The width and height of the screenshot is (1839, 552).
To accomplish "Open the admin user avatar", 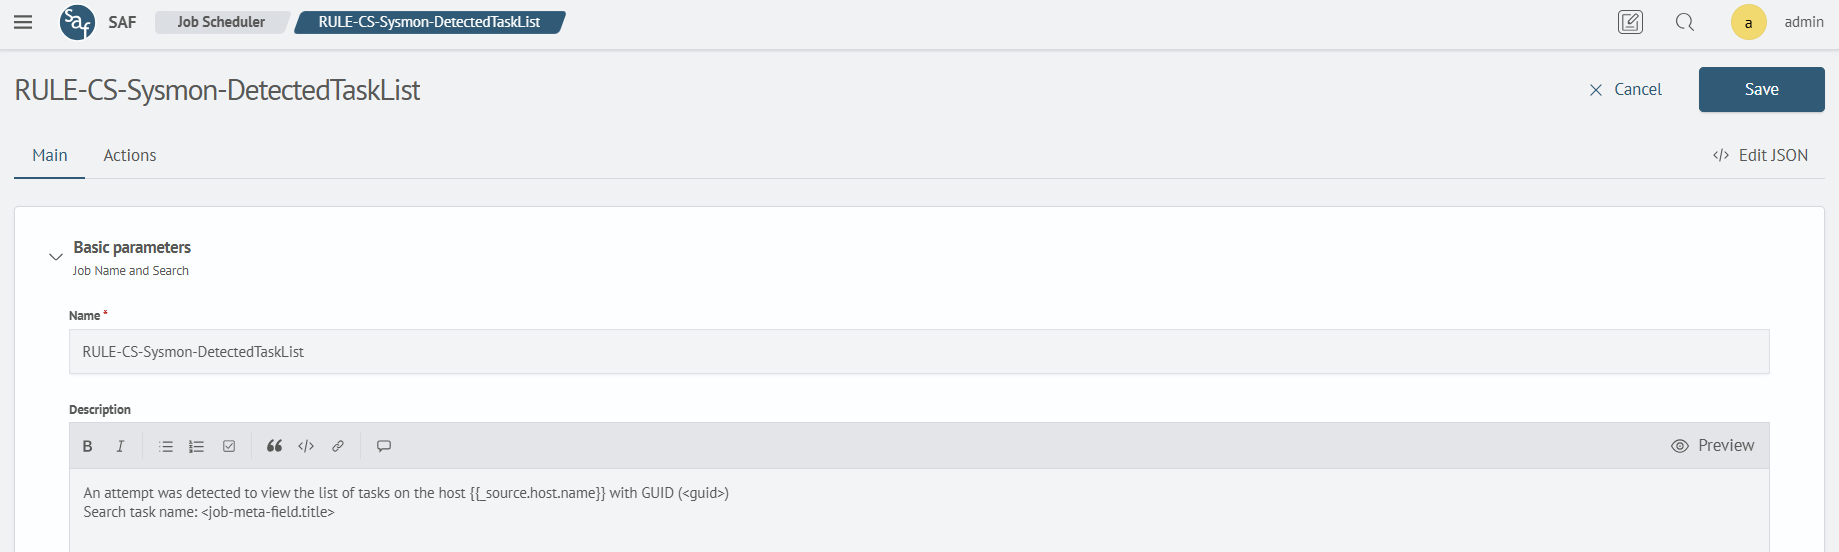I will click(x=1748, y=22).
